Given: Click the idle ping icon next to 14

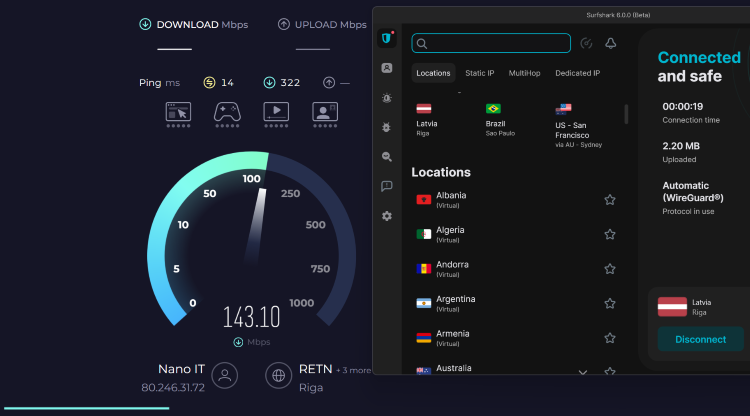Looking at the screenshot, I should point(209,83).
